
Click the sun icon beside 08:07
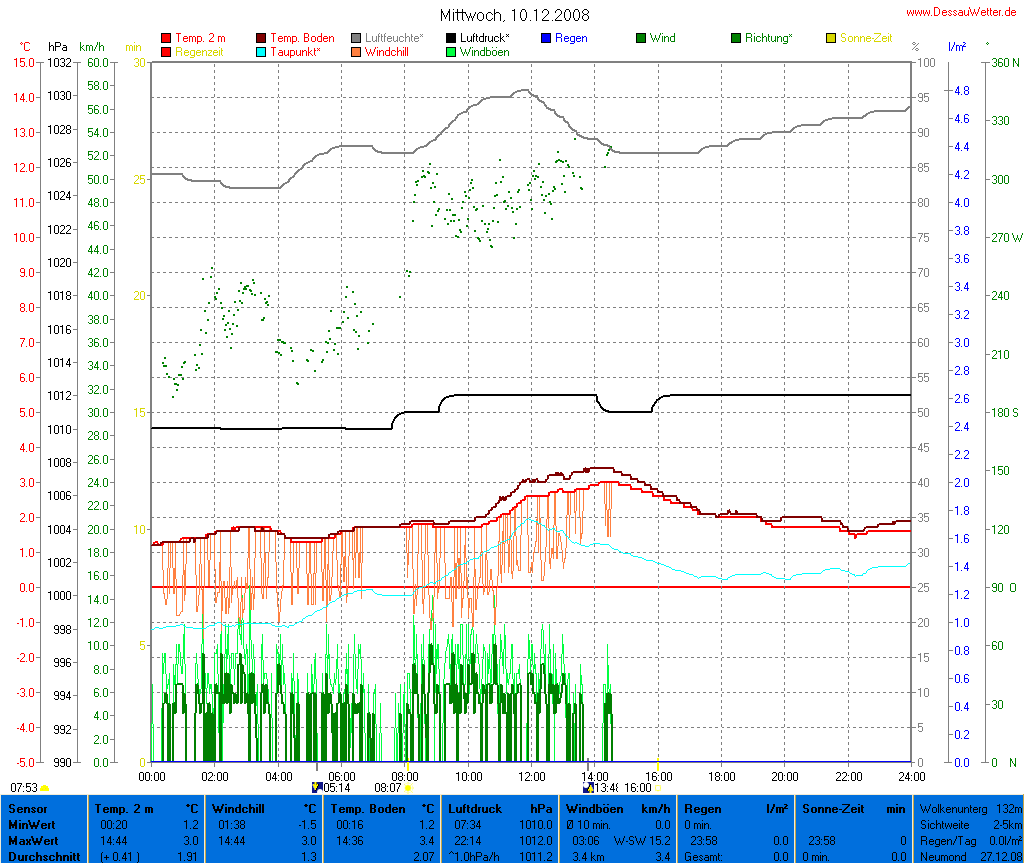(409, 788)
